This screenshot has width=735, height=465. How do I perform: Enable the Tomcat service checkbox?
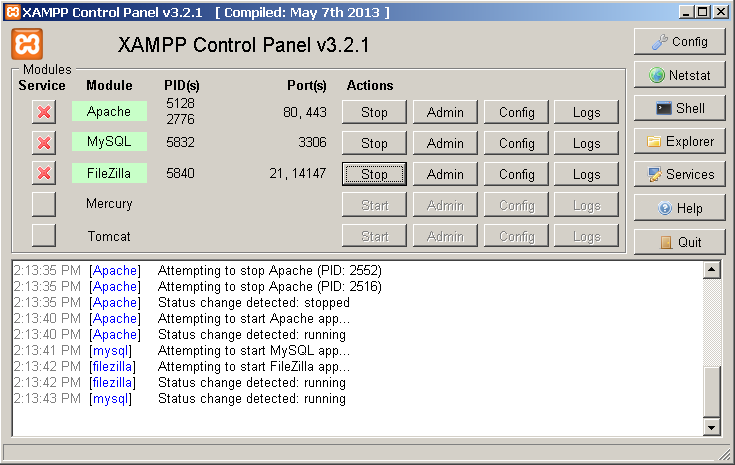[x=44, y=236]
